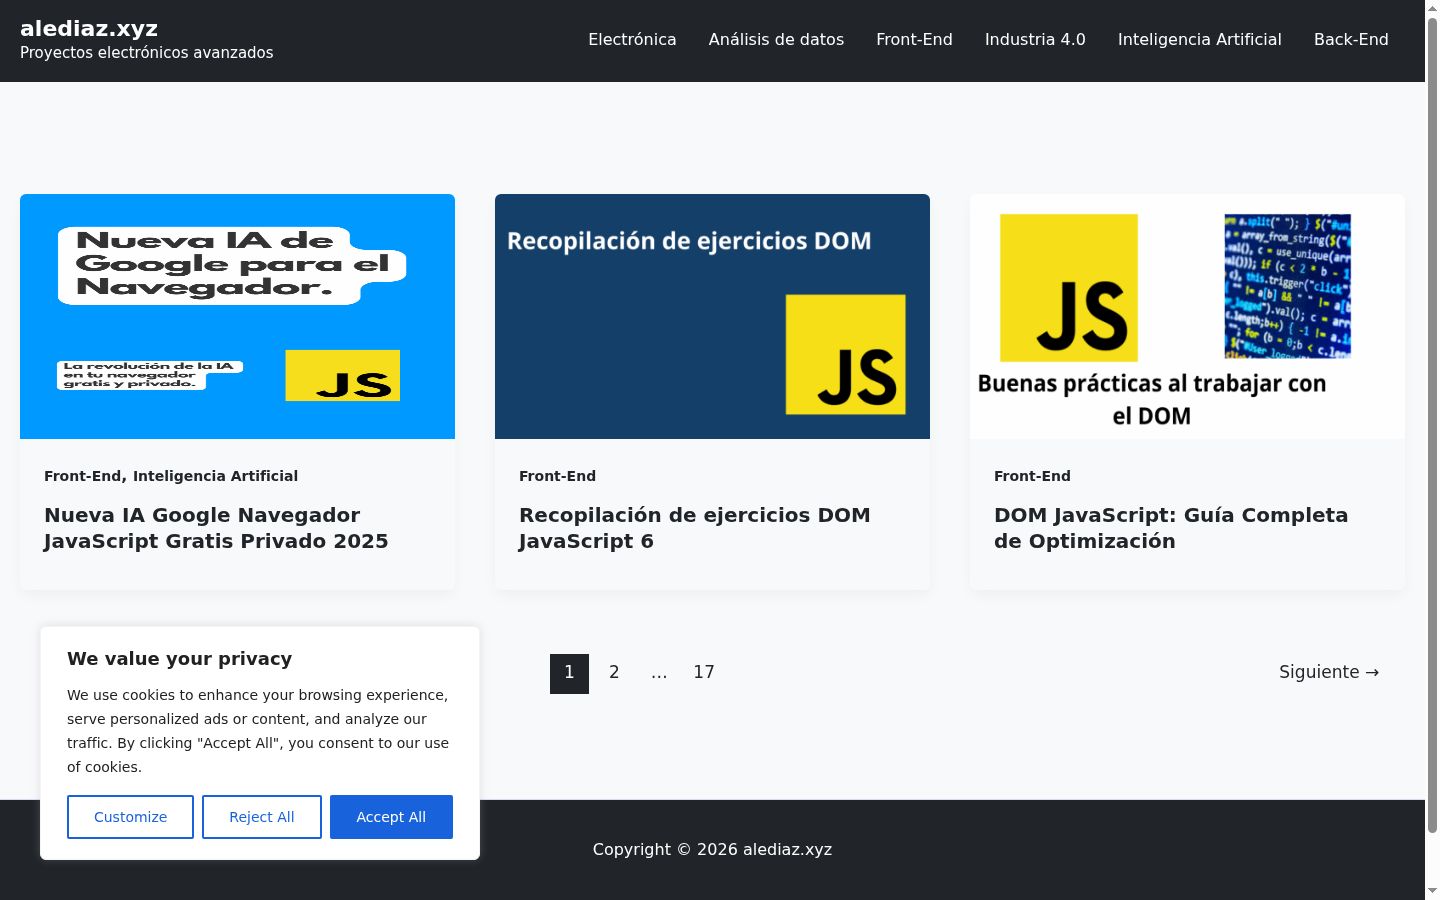Viewport: 1440px width, 900px height.
Task: Open post Recopilación de ejercicios DOM JavaScript 6
Action: [694, 528]
